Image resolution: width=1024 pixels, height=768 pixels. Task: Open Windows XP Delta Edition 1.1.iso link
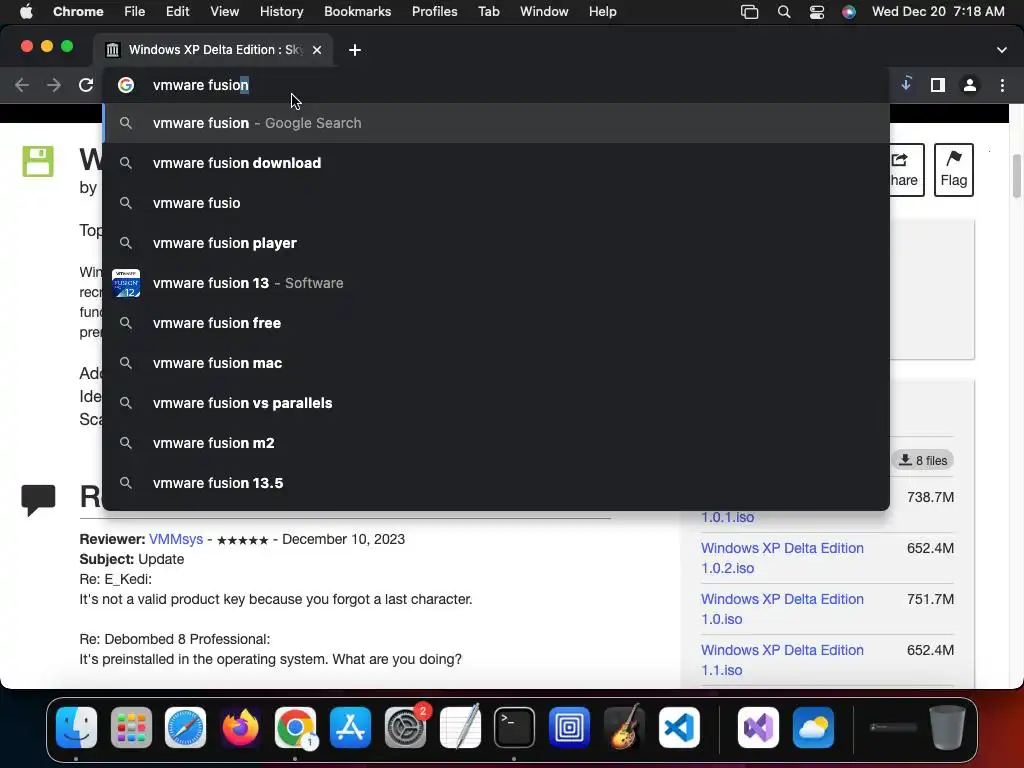(x=782, y=660)
